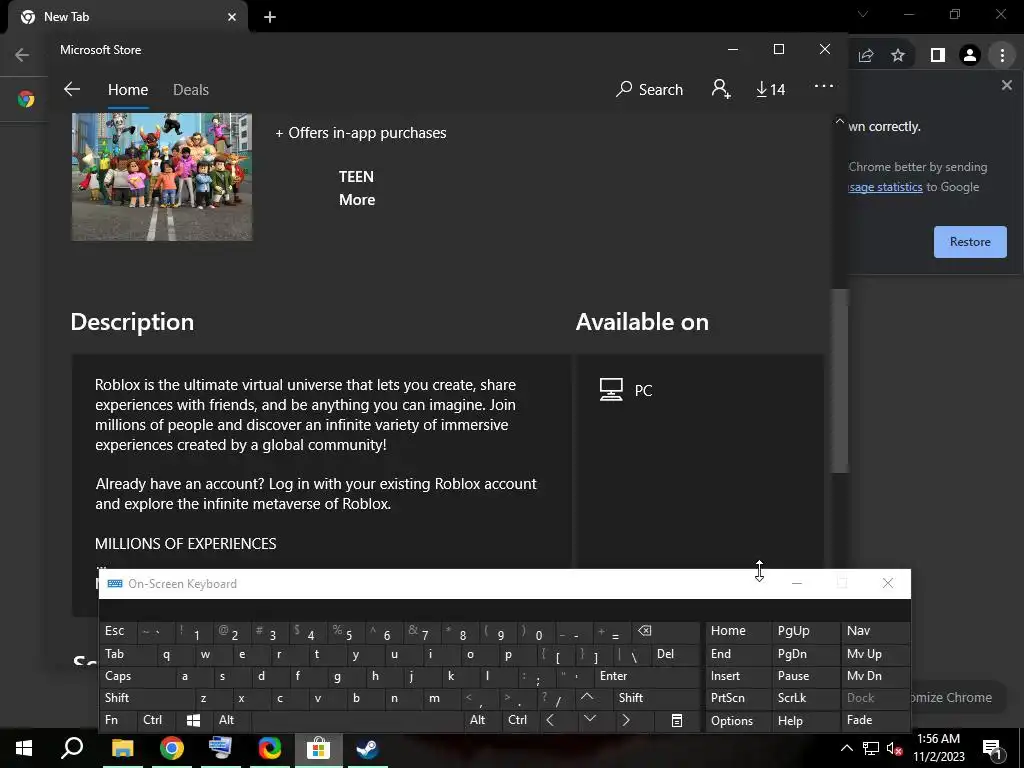Open taskbar search magnifier
This screenshot has height=768, width=1024.
72,748
